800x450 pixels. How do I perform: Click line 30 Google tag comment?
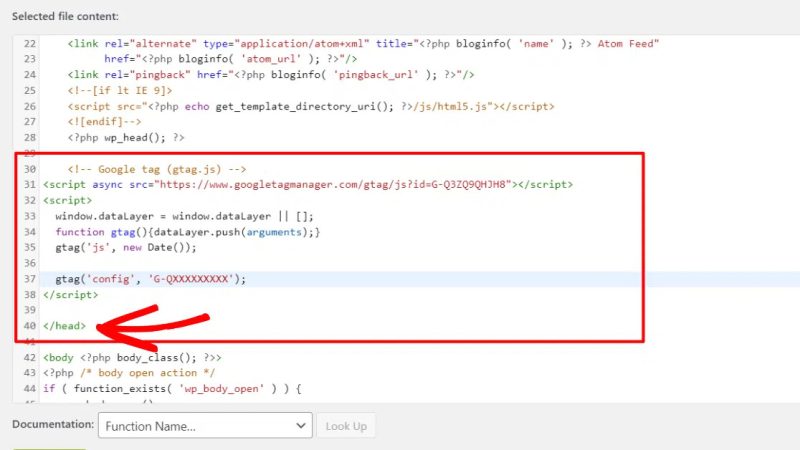[157, 169]
